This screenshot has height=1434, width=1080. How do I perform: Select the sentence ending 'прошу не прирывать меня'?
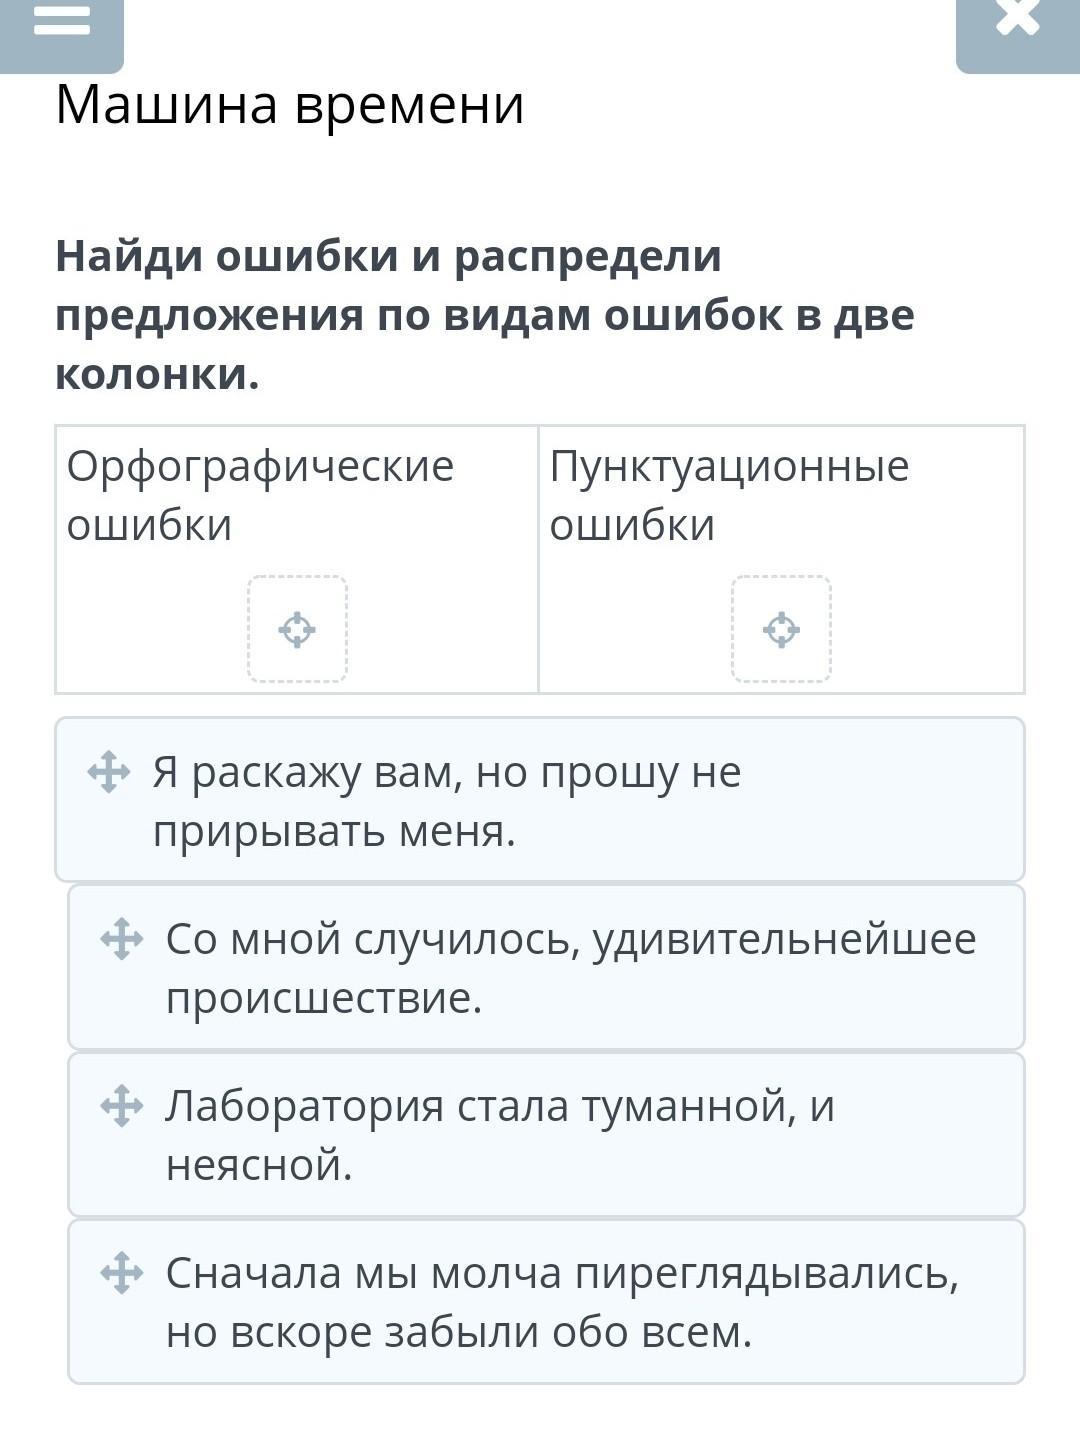pyautogui.click(x=540, y=801)
